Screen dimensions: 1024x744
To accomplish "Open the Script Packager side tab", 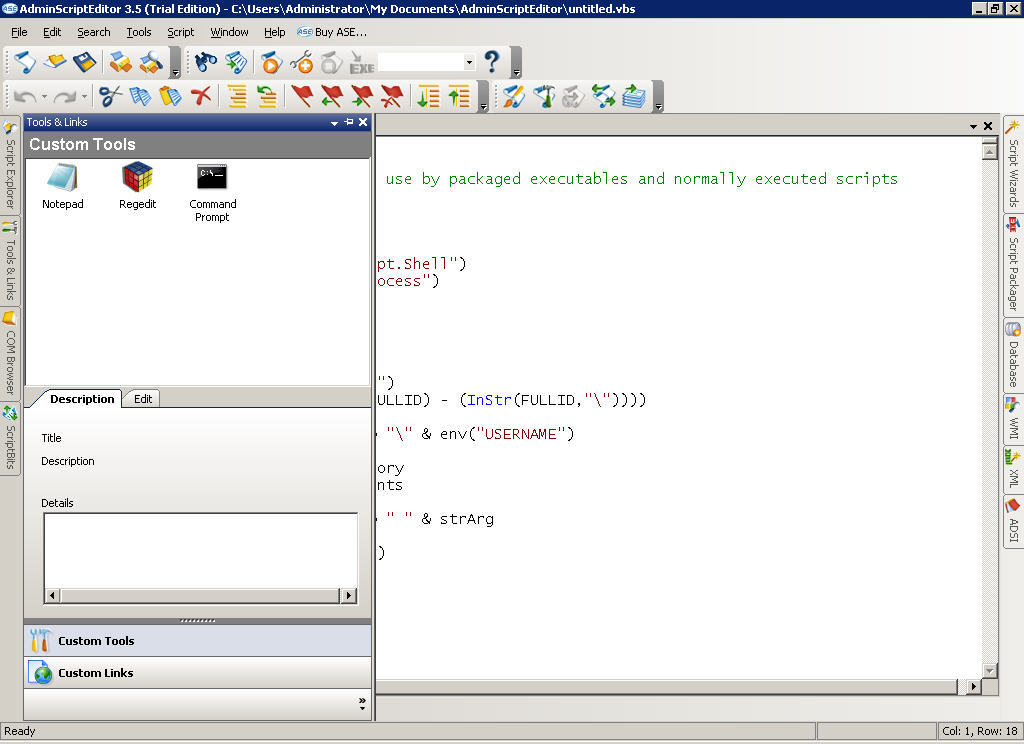I will click(1014, 266).
